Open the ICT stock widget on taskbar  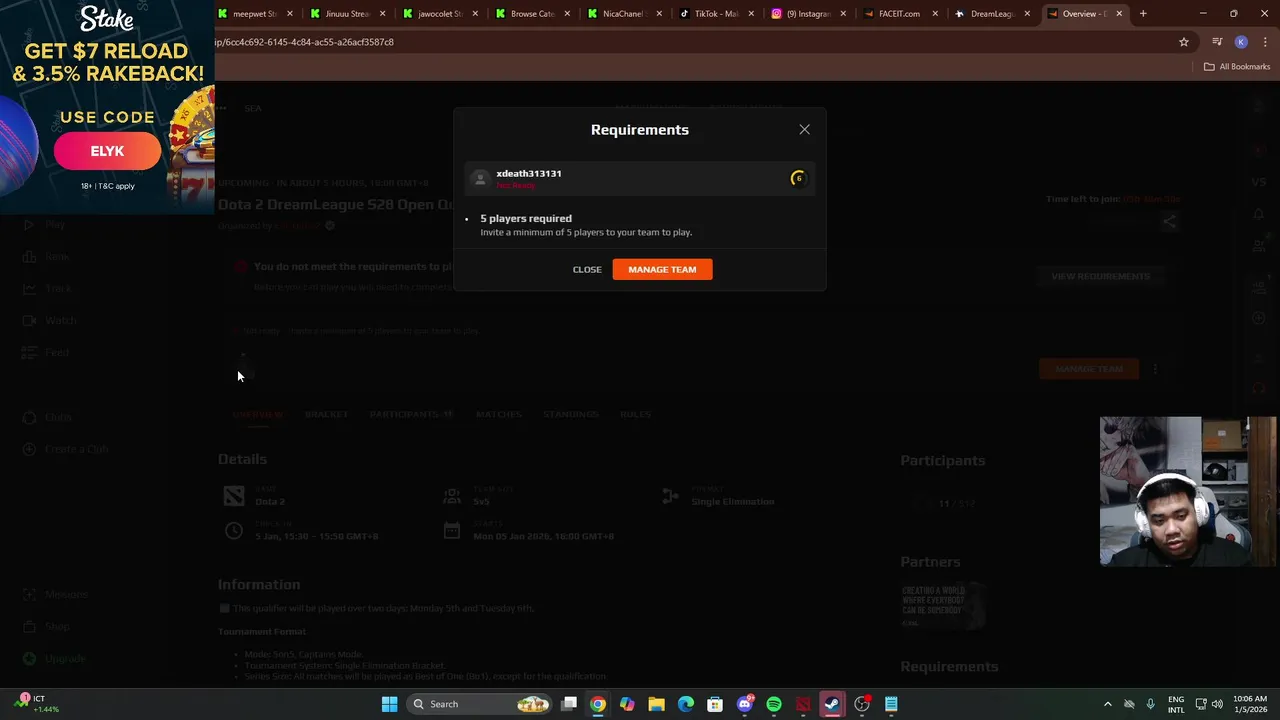coord(38,704)
